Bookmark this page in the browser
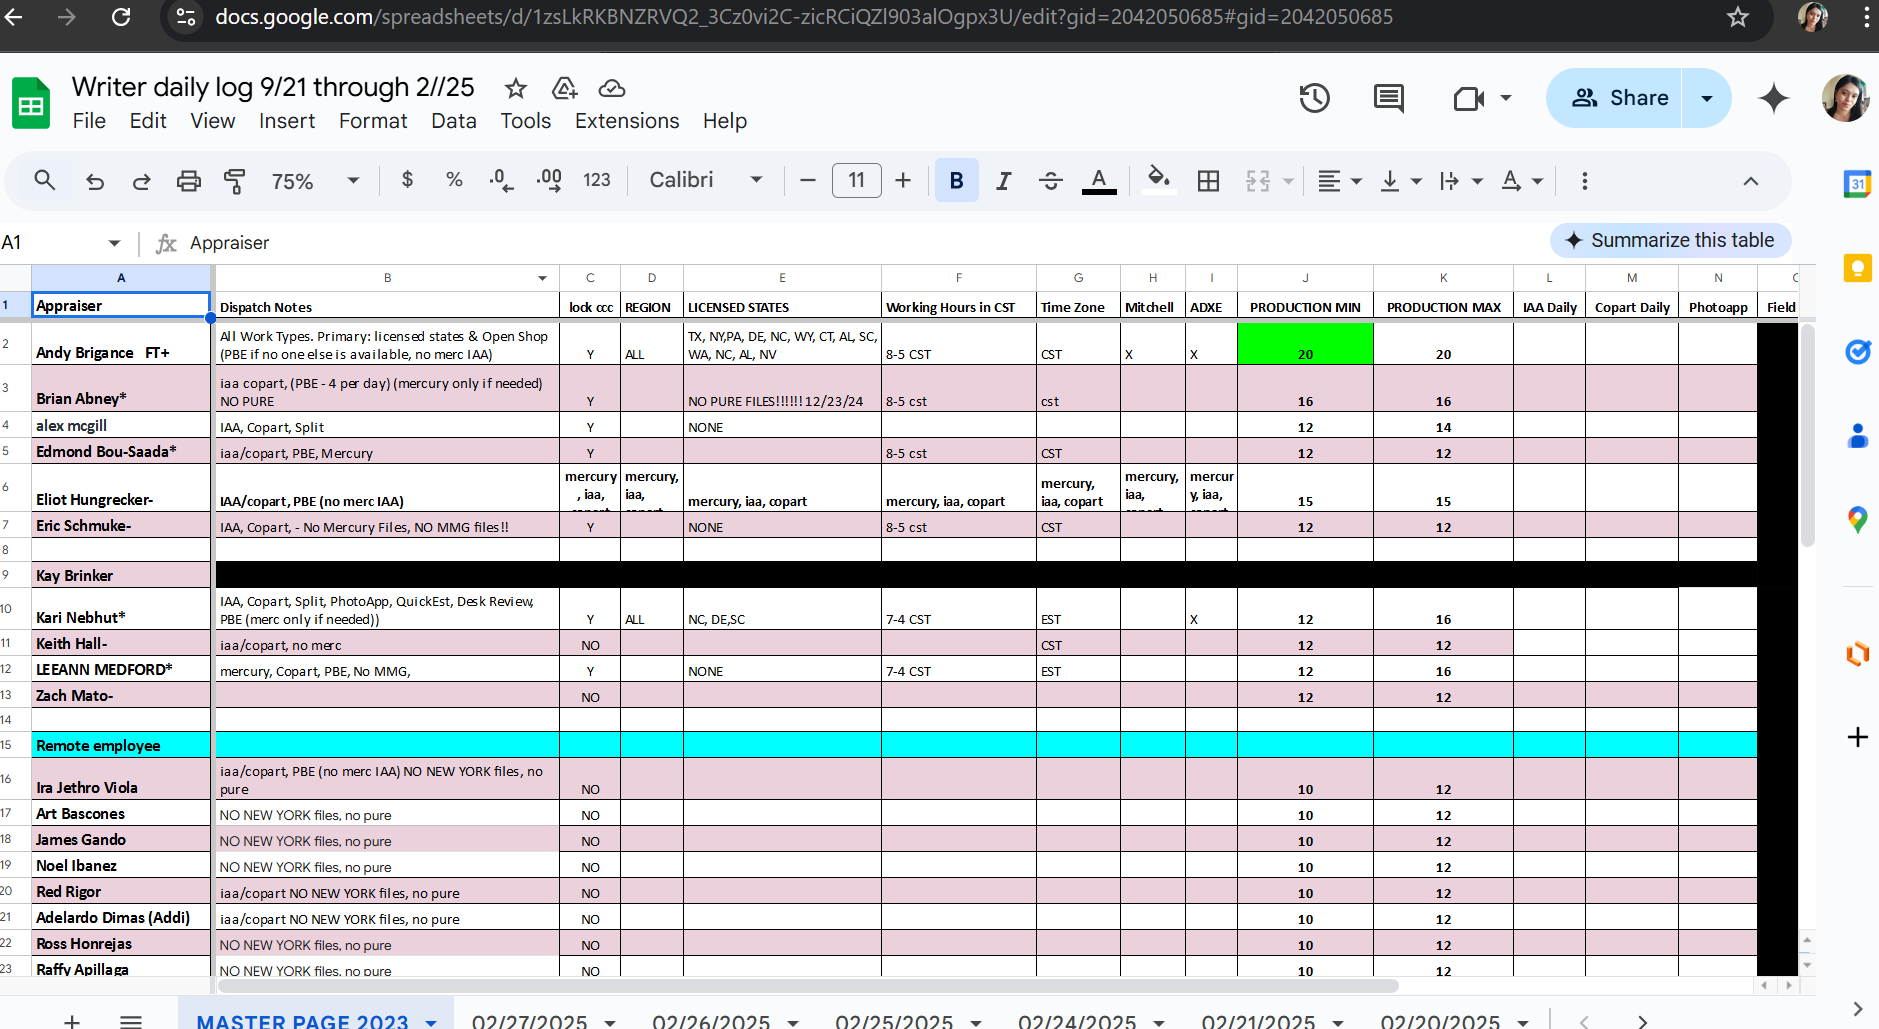1879x1029 pixels. (1738, 17)
